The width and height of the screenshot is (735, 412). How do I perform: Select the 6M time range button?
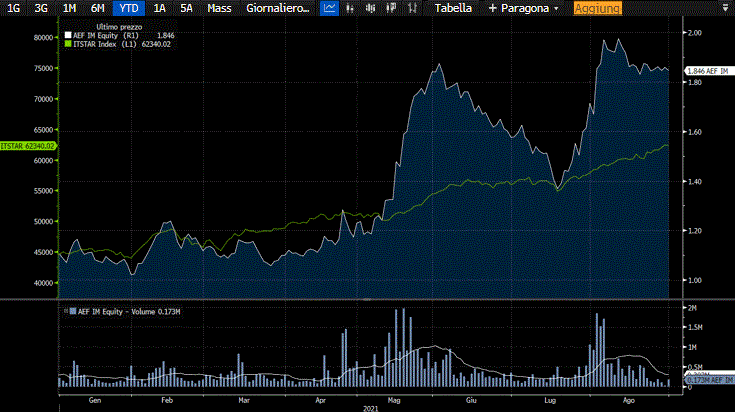(x=97, y=8)
